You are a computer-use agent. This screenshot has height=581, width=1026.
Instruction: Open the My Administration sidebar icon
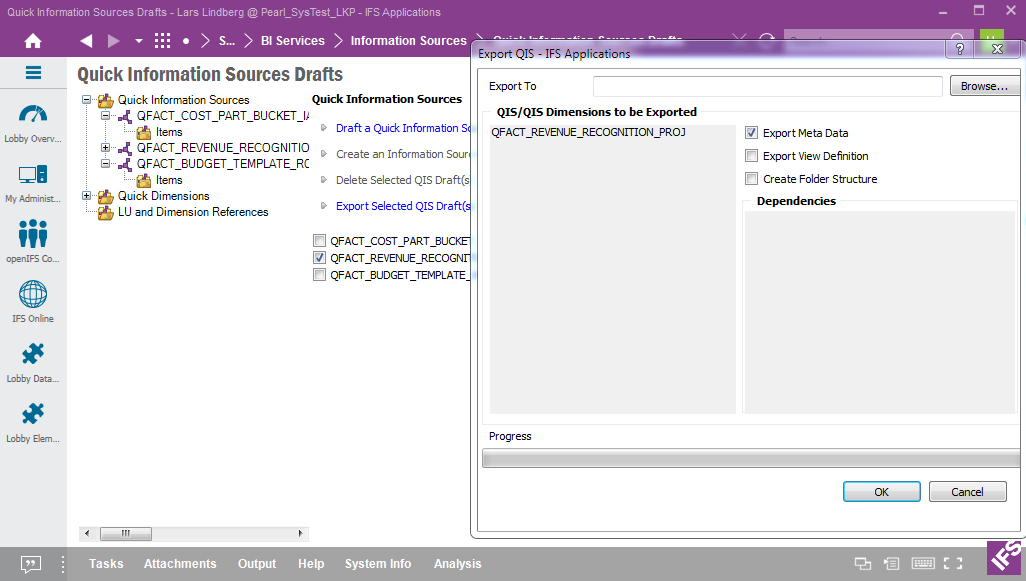pos(33,175)
